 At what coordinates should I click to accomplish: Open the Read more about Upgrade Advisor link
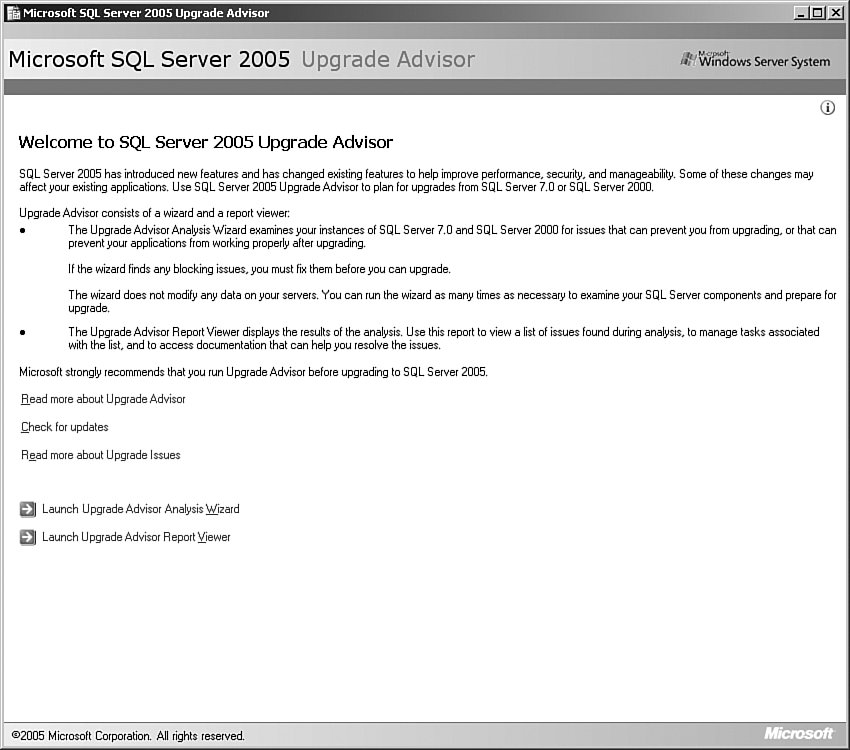(x=103, y=399)
